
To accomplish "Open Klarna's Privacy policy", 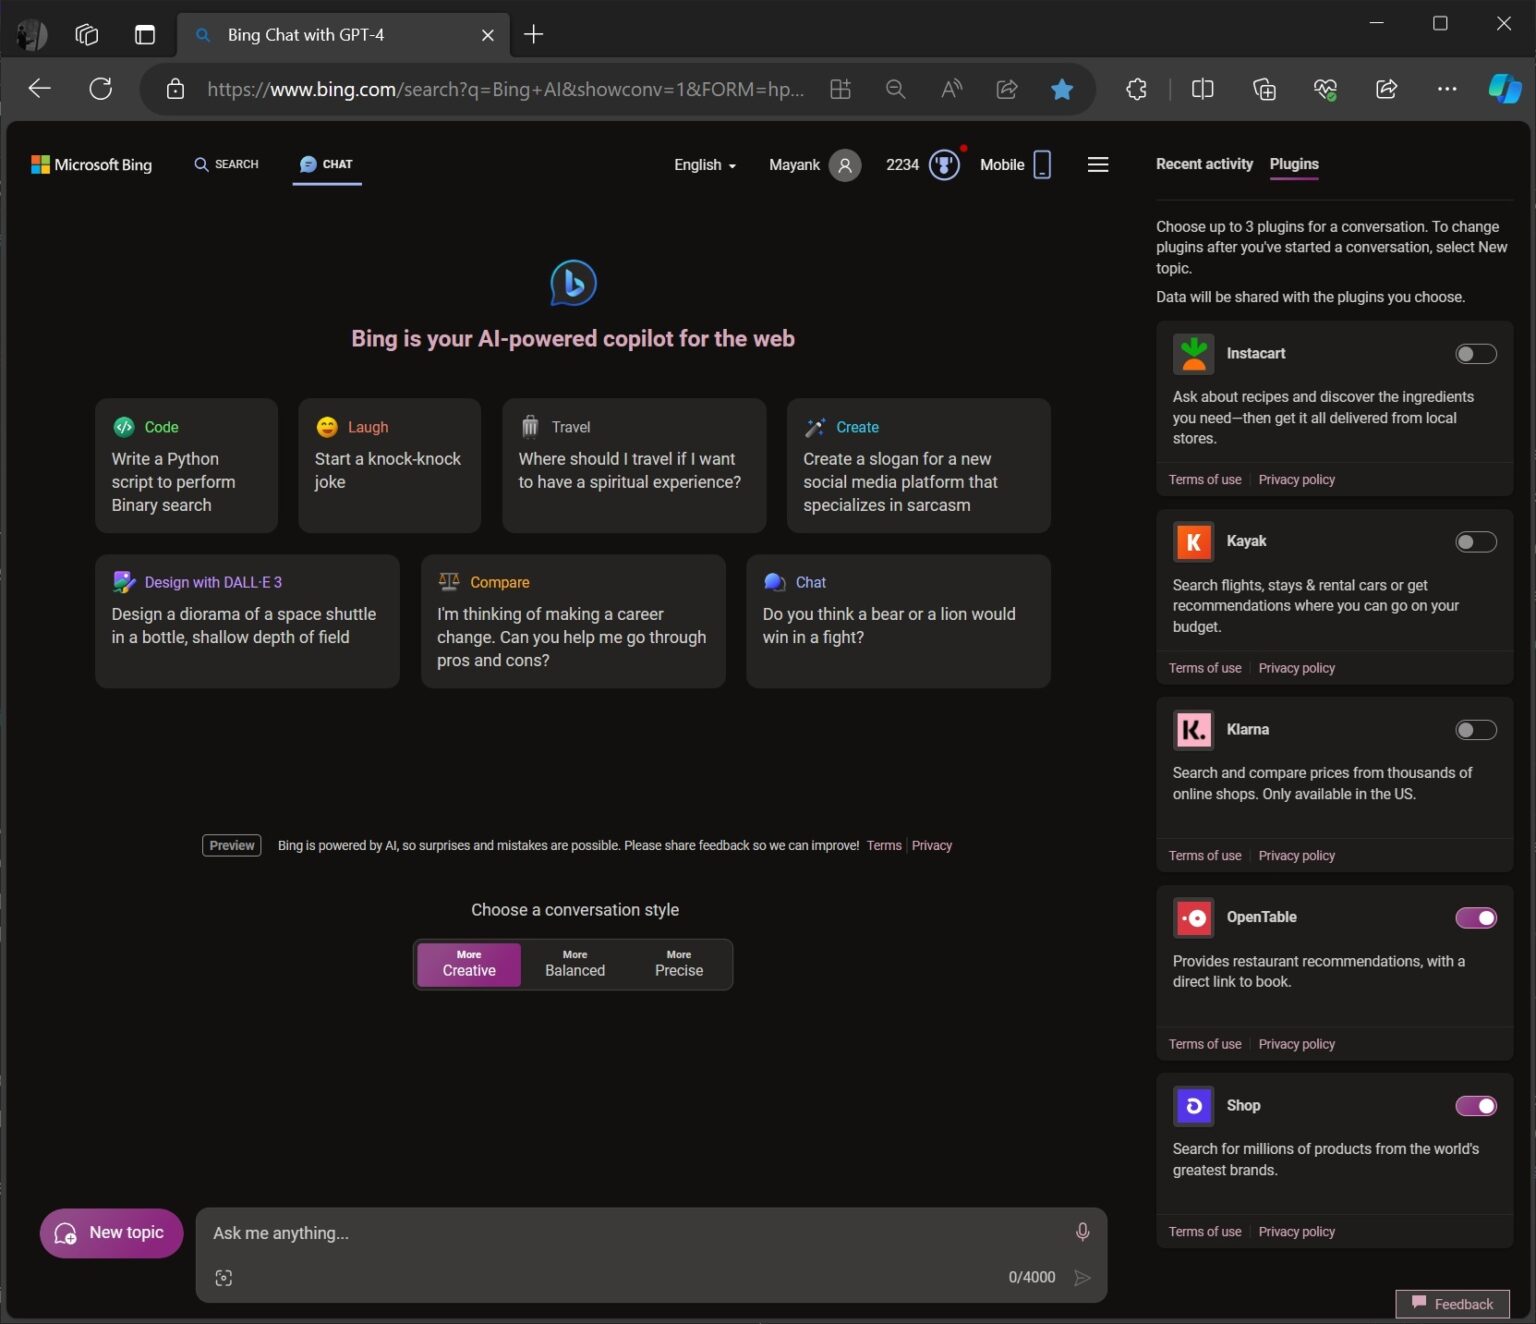I will [1296, 855].
